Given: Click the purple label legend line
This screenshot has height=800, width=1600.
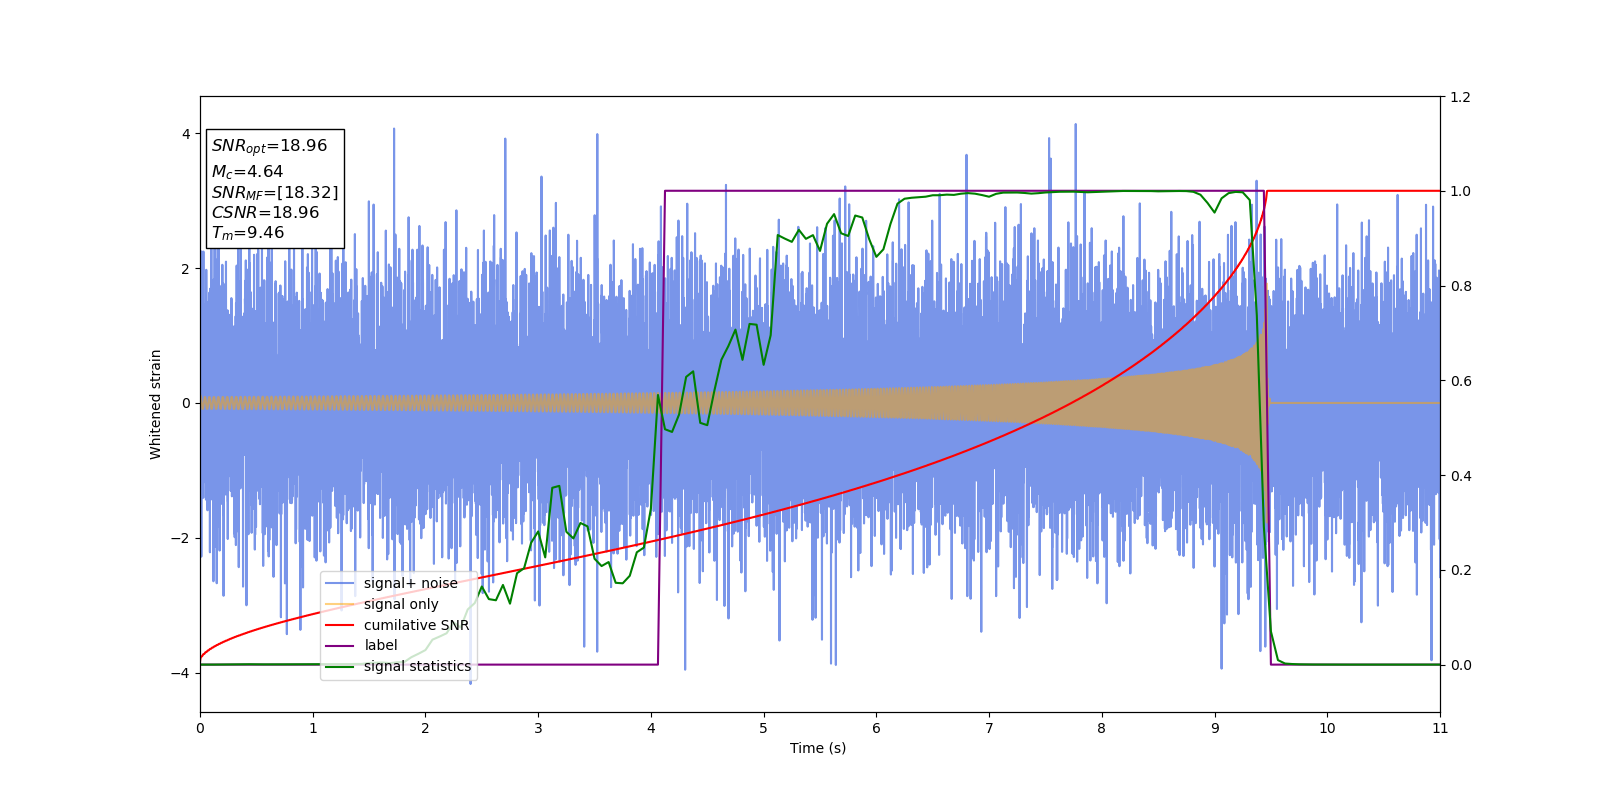Looking at the screenshot, I should (340, 646).
